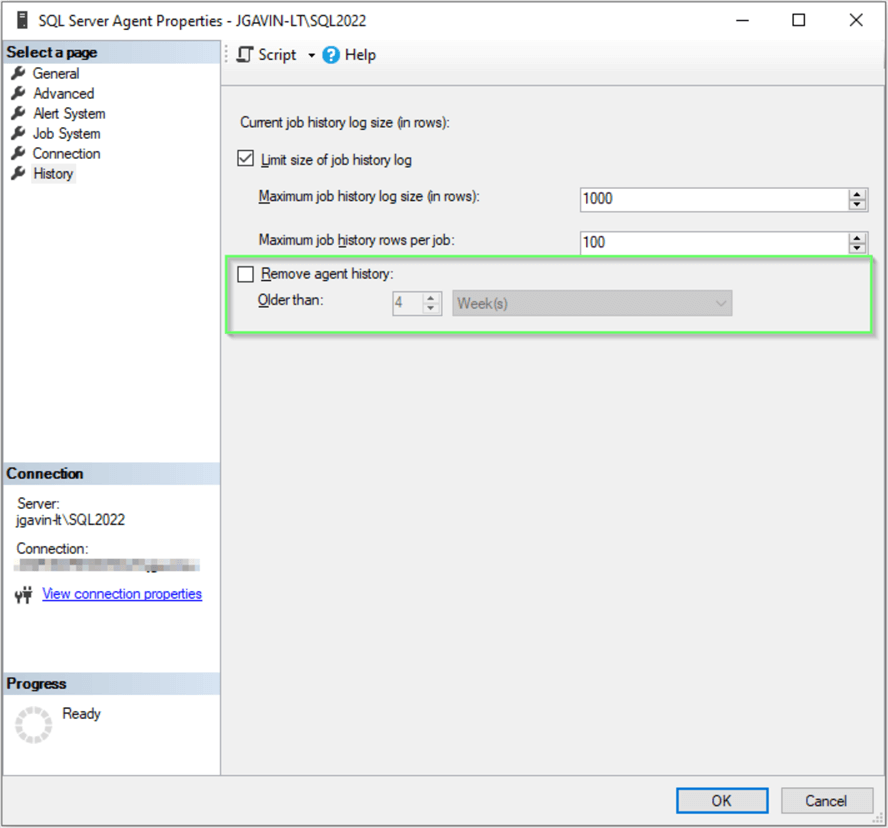Click the wrench icon beside Alert System

[x=18, y=114]
